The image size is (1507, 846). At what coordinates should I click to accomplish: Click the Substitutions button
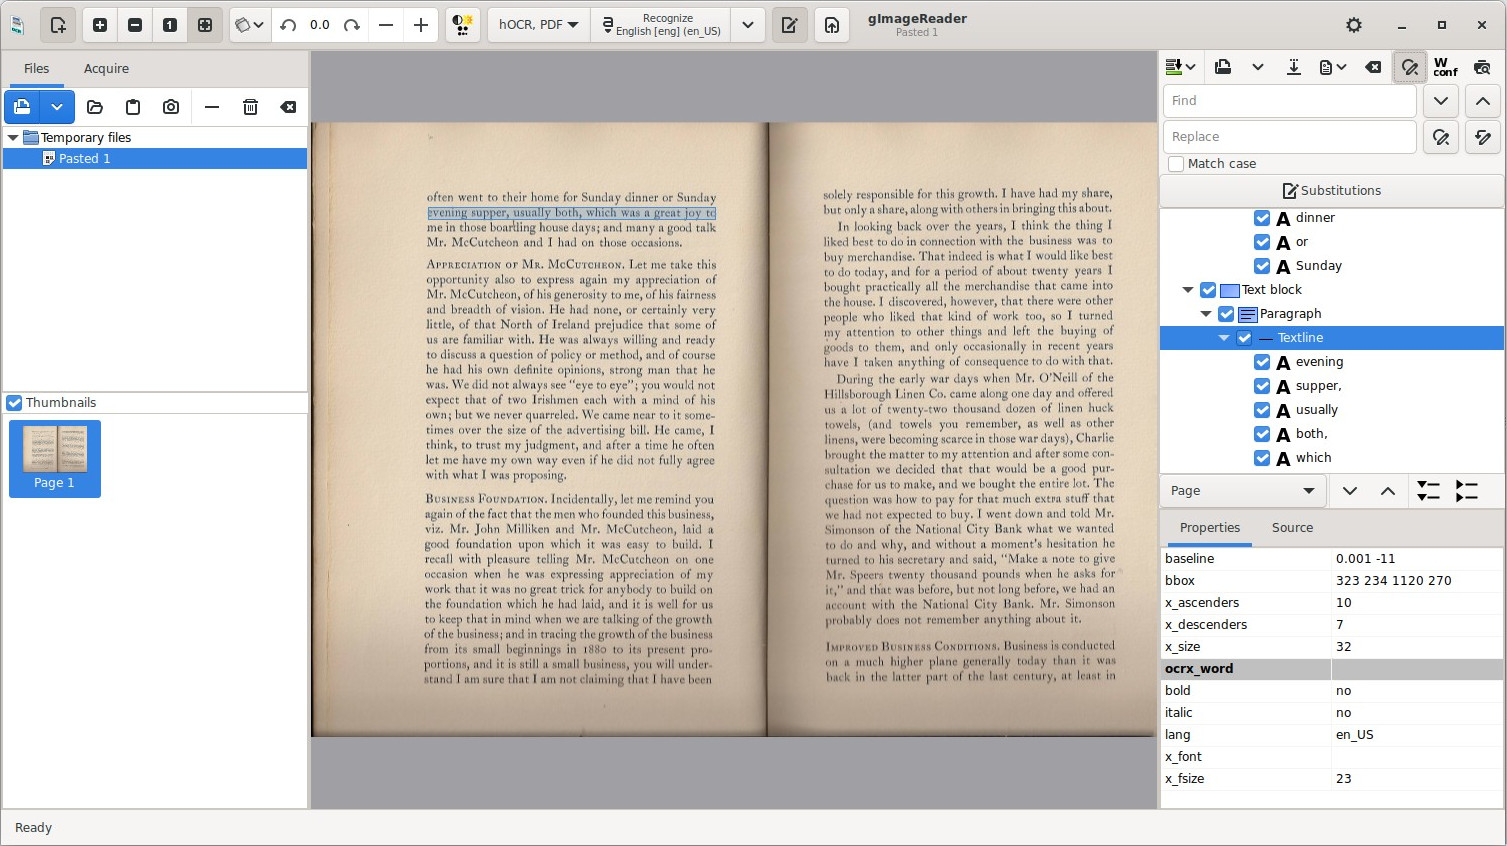[x=1331, y=191]
